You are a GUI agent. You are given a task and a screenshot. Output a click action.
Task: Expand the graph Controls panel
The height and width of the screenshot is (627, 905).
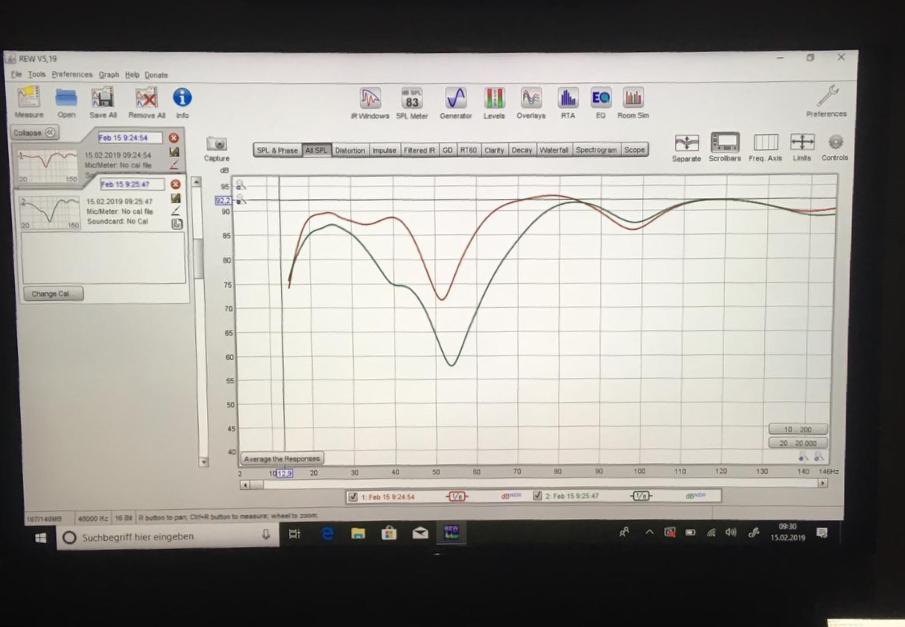coord(835,143)
